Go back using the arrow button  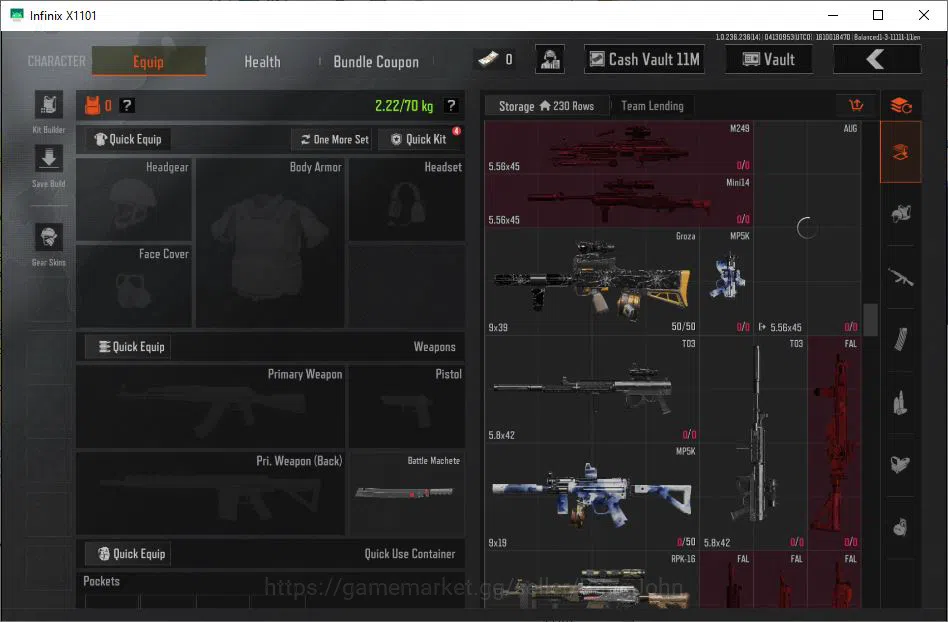(x=877, y=59)
